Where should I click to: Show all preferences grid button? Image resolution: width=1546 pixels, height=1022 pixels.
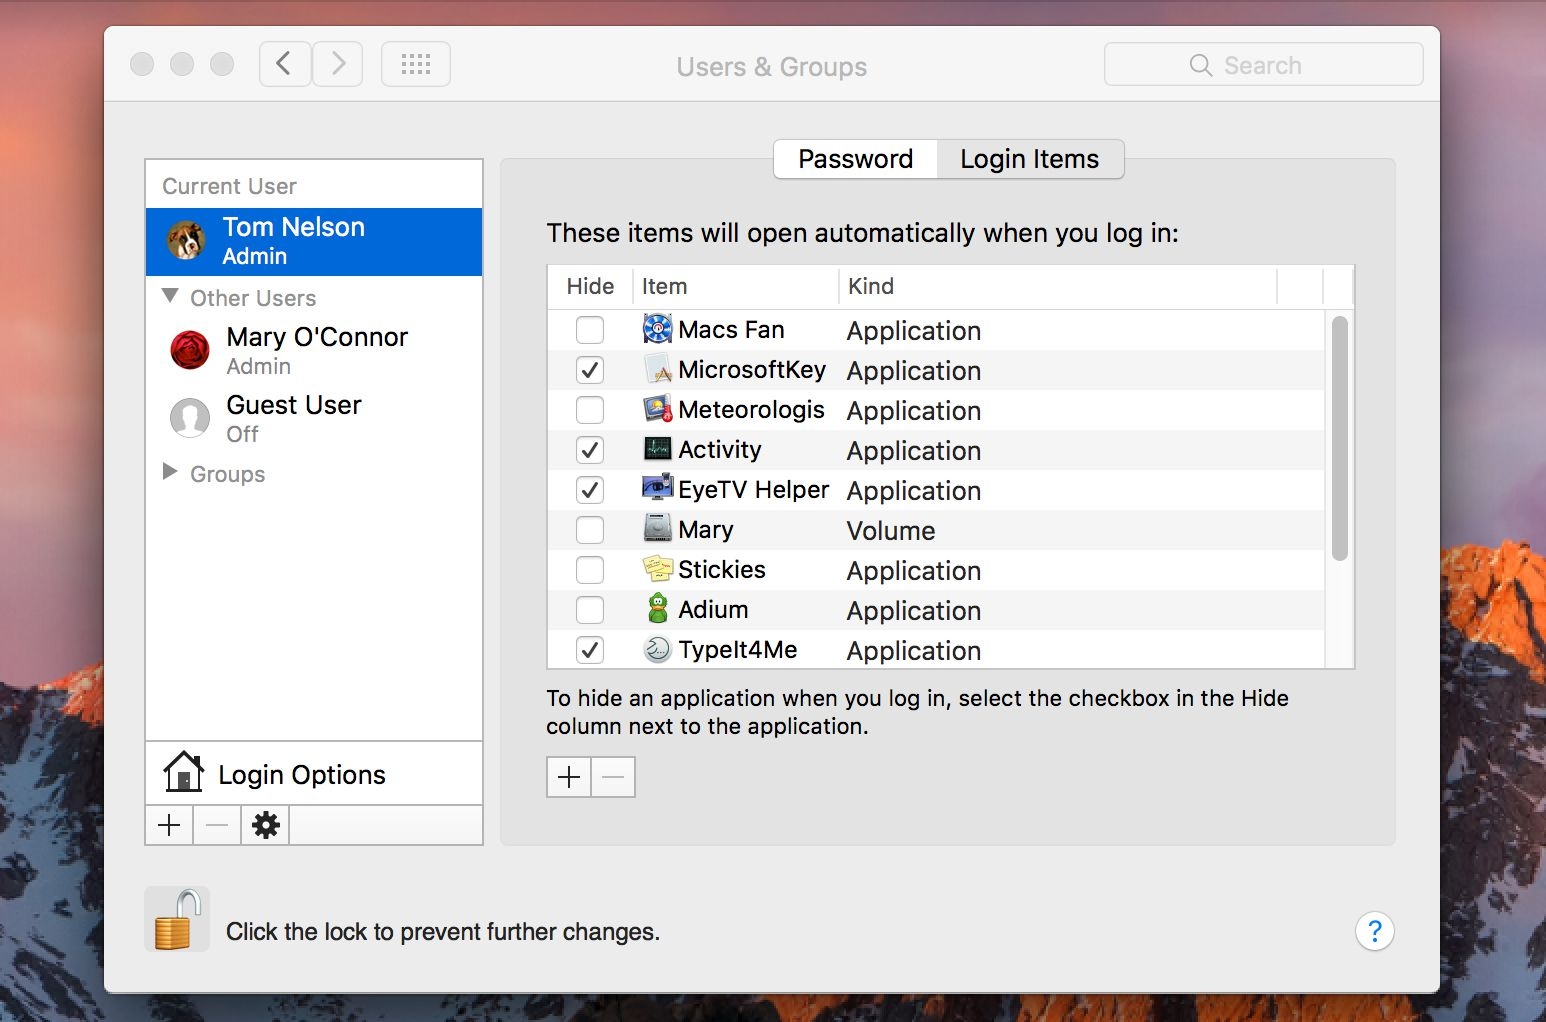pyautogui.click(x=416, y=65)
